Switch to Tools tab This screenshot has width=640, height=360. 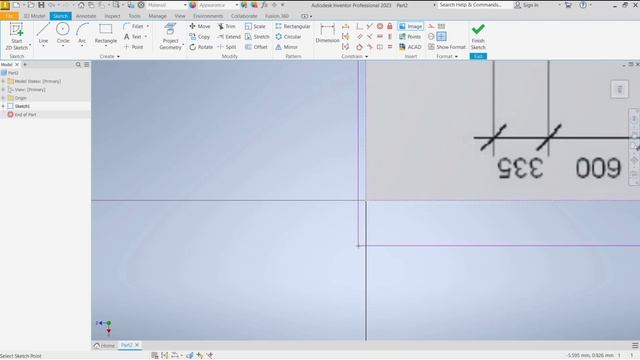(x=134, y=16)
